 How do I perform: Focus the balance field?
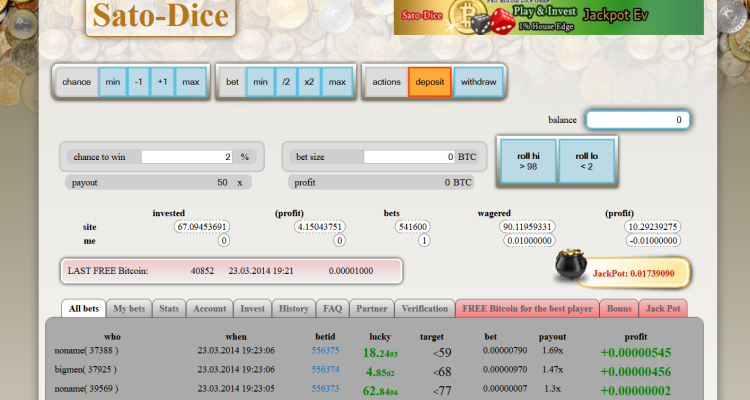pos(638,120)
